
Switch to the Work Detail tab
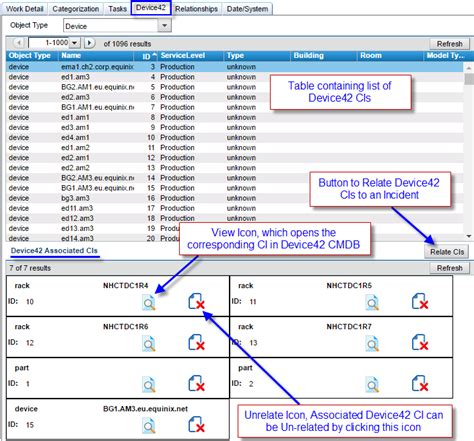pyautogui.click(x=24, y=9)
